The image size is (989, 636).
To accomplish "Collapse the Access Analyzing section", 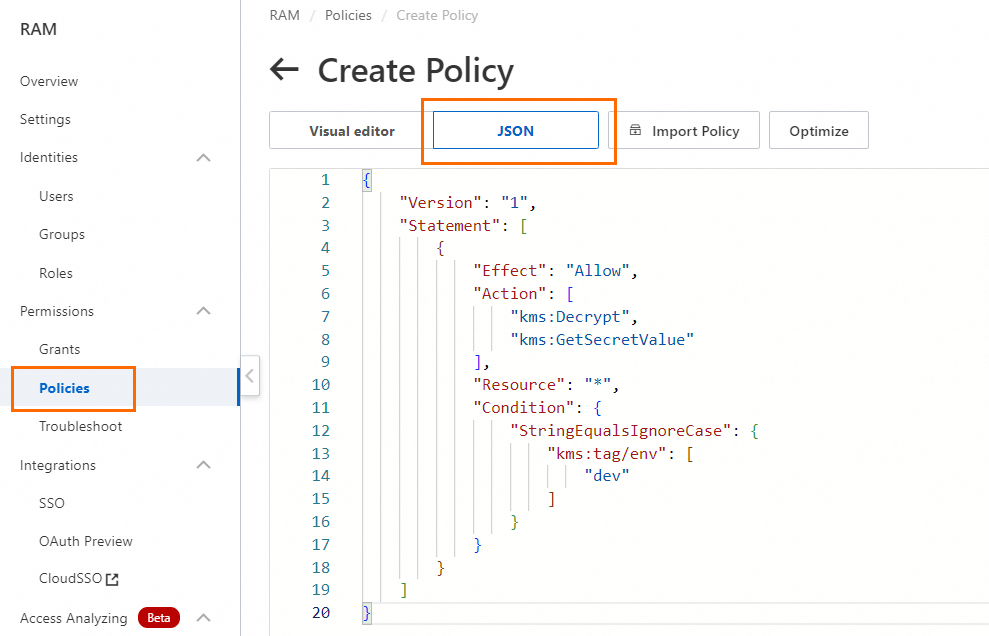I will (203, 619).
